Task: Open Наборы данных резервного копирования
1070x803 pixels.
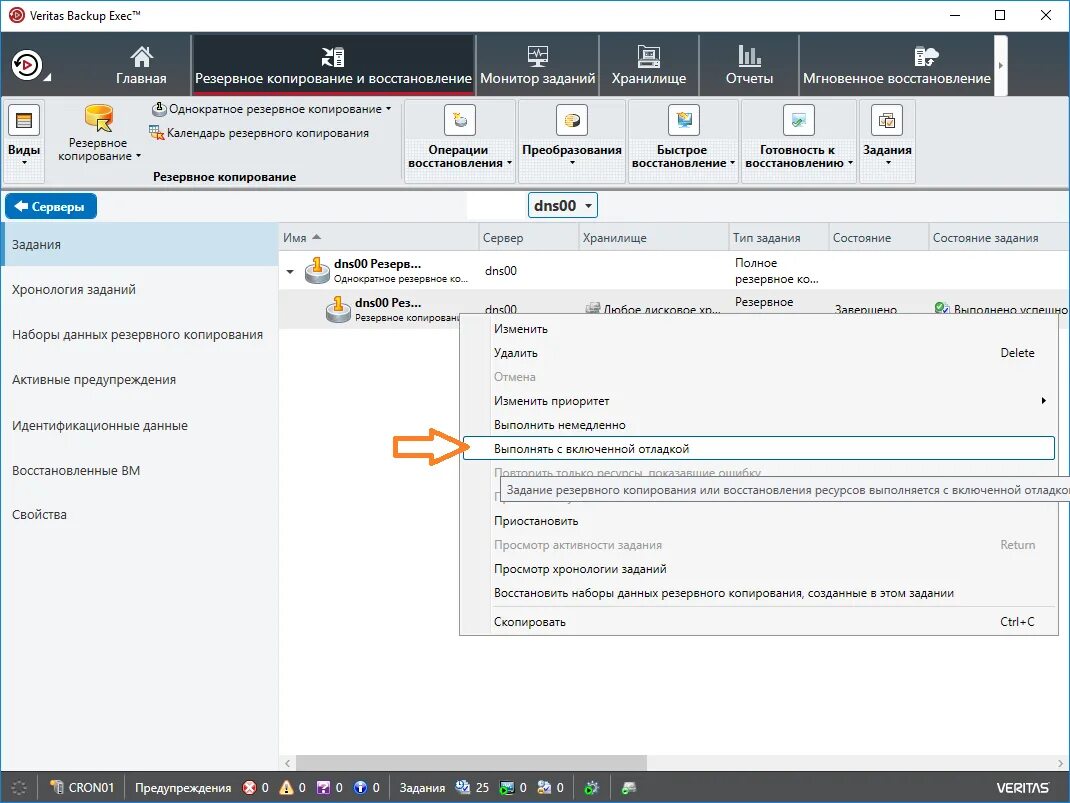Action: (139, 334)
